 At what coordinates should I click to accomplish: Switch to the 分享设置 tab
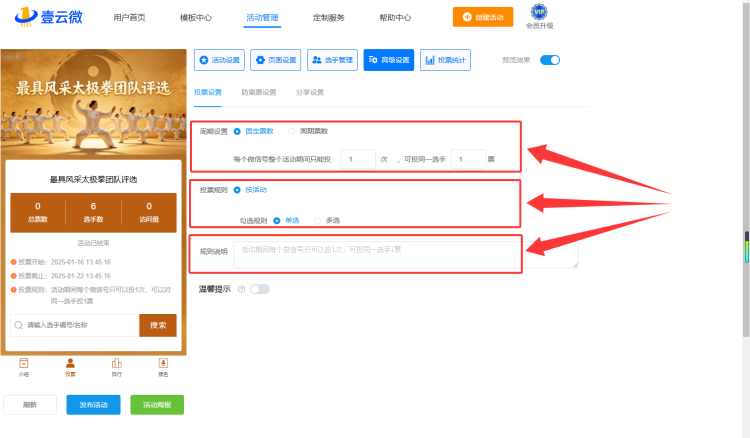(310, 92)
